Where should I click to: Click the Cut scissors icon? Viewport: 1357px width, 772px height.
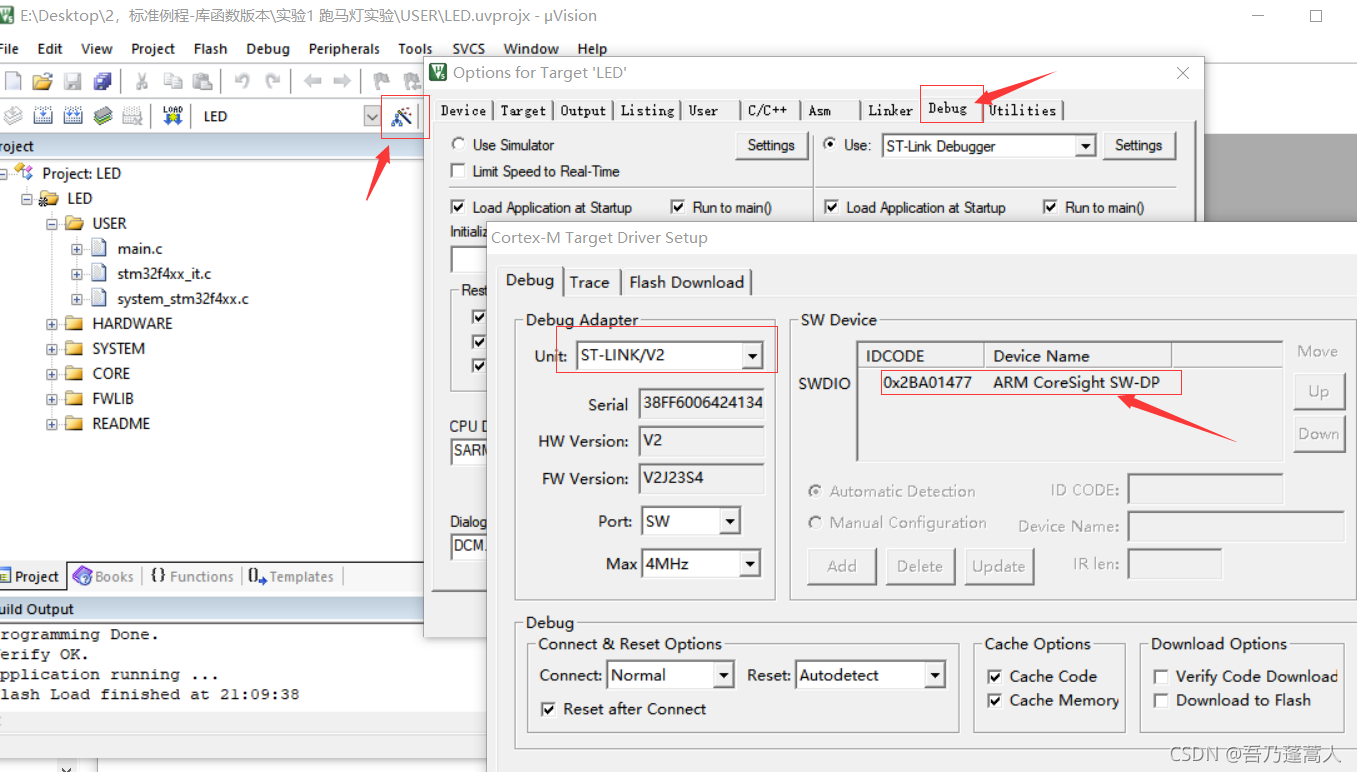142,81
